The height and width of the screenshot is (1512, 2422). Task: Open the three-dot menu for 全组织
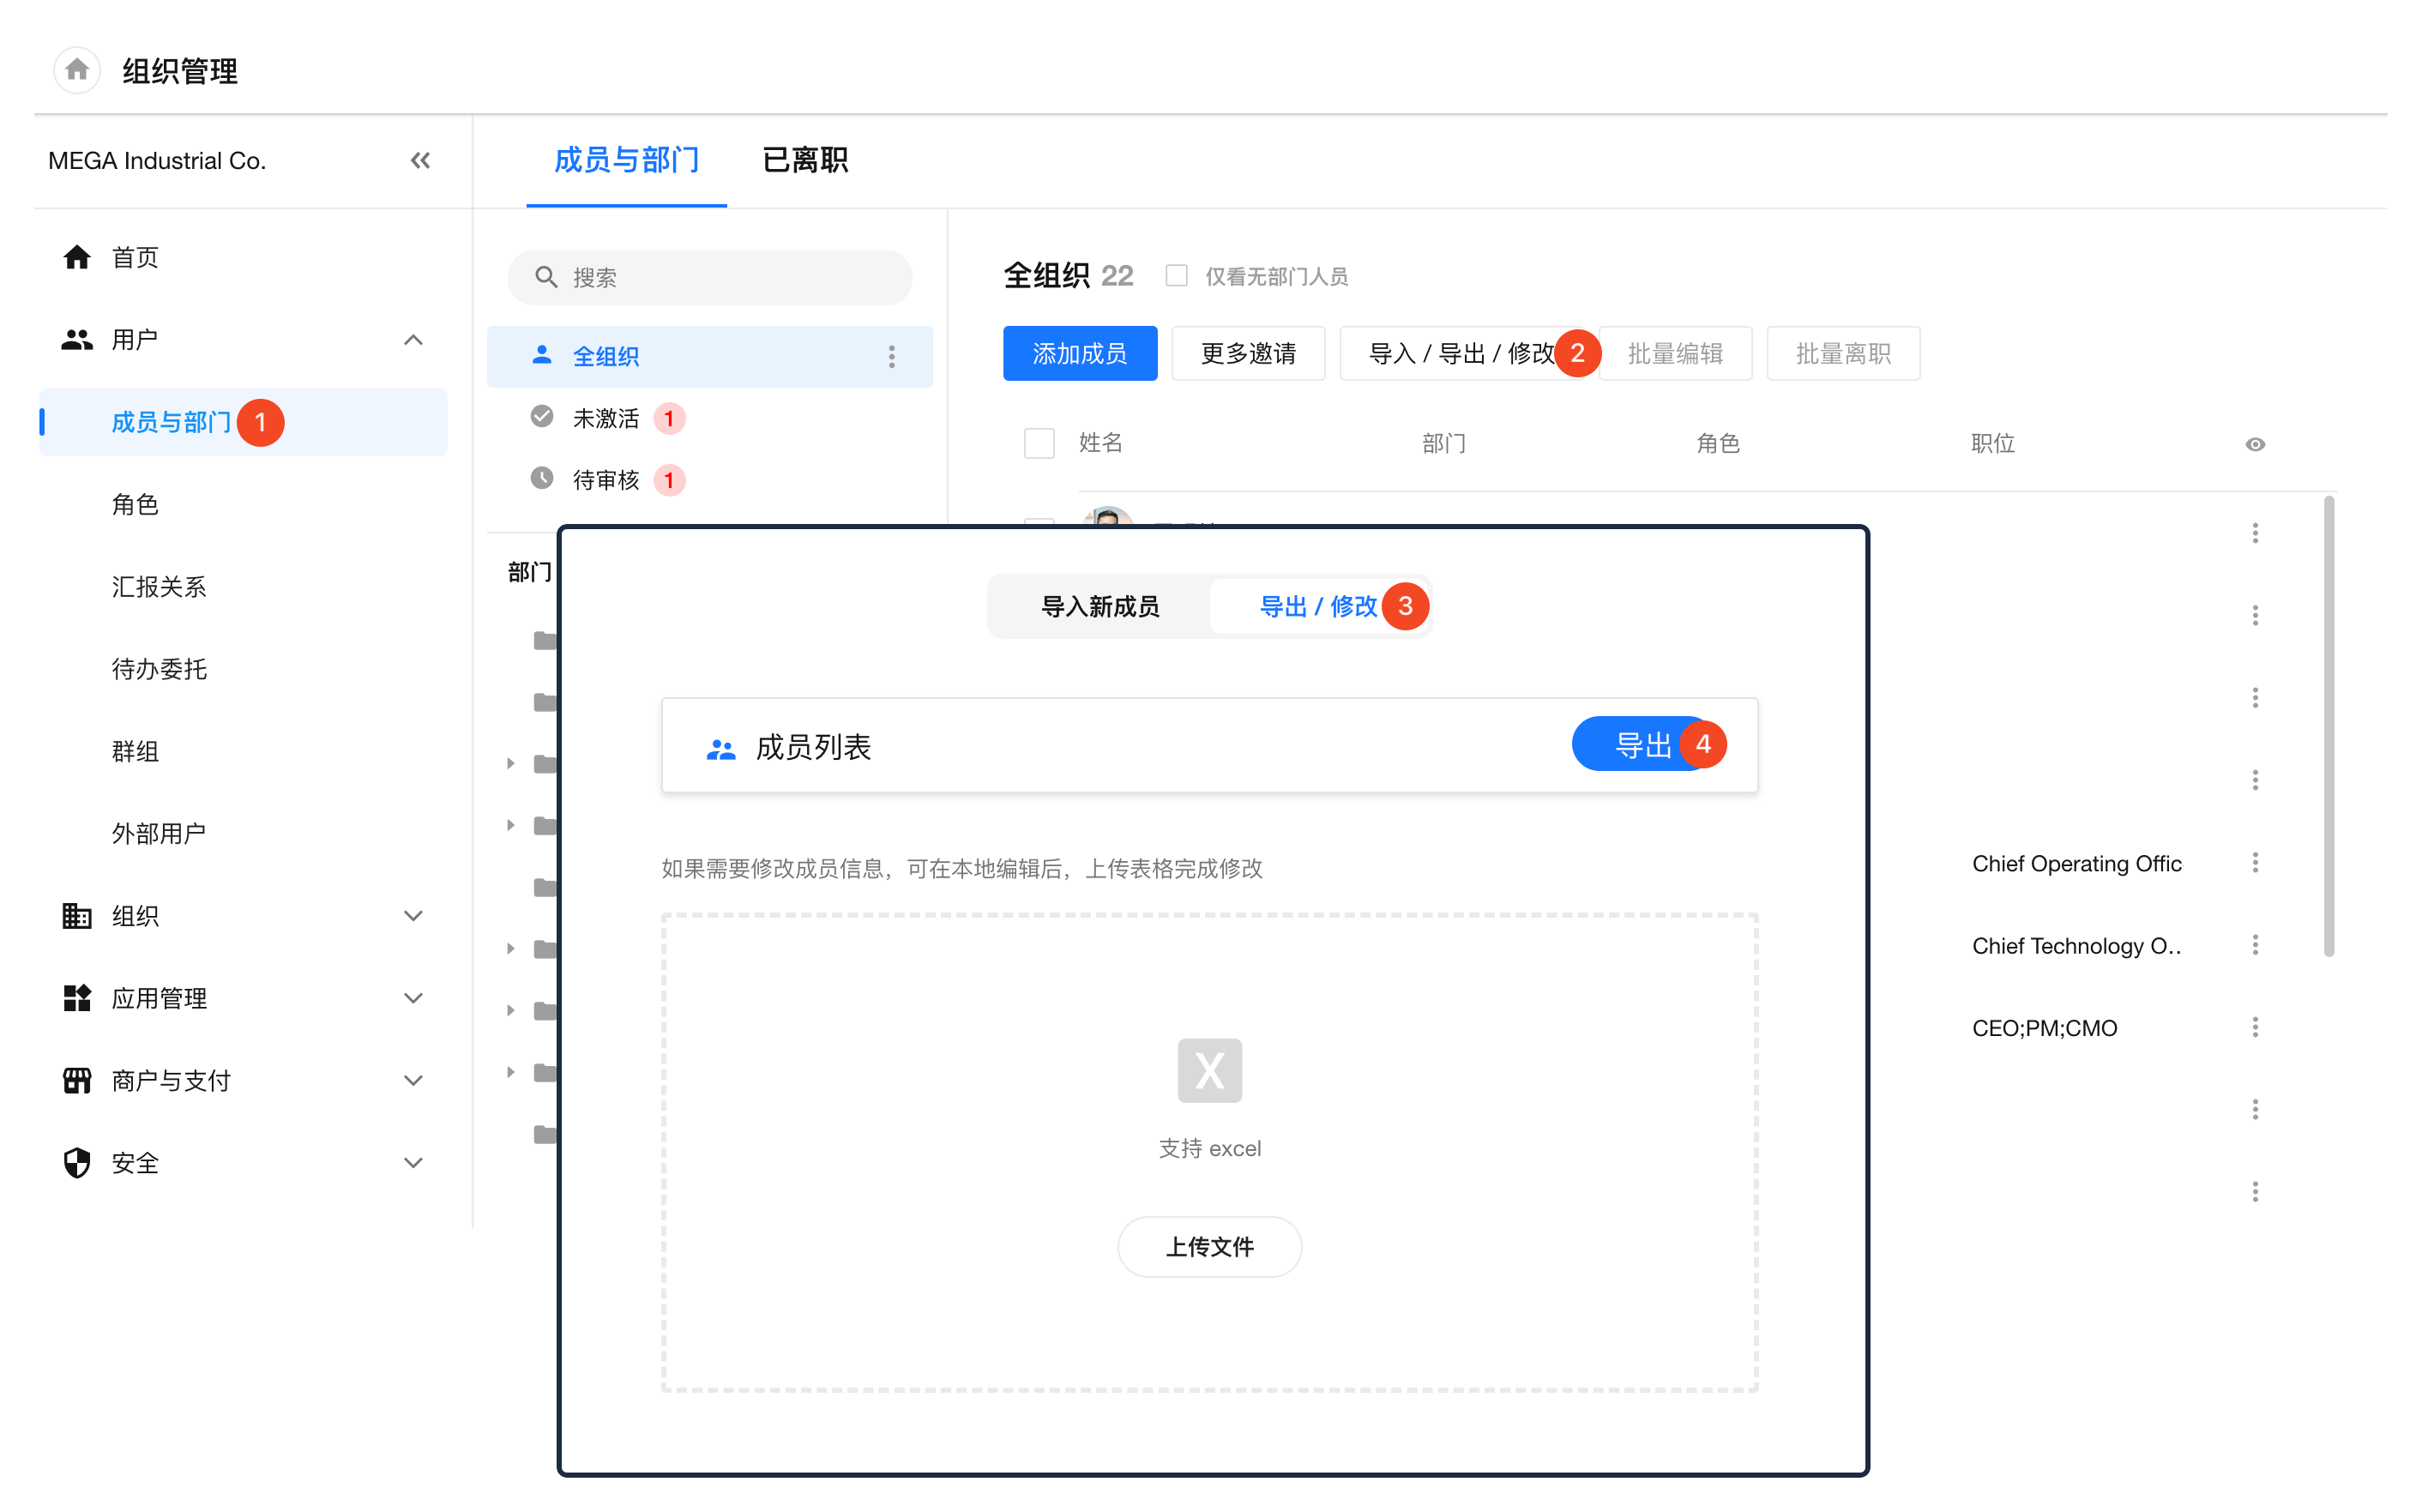point(891,356)
